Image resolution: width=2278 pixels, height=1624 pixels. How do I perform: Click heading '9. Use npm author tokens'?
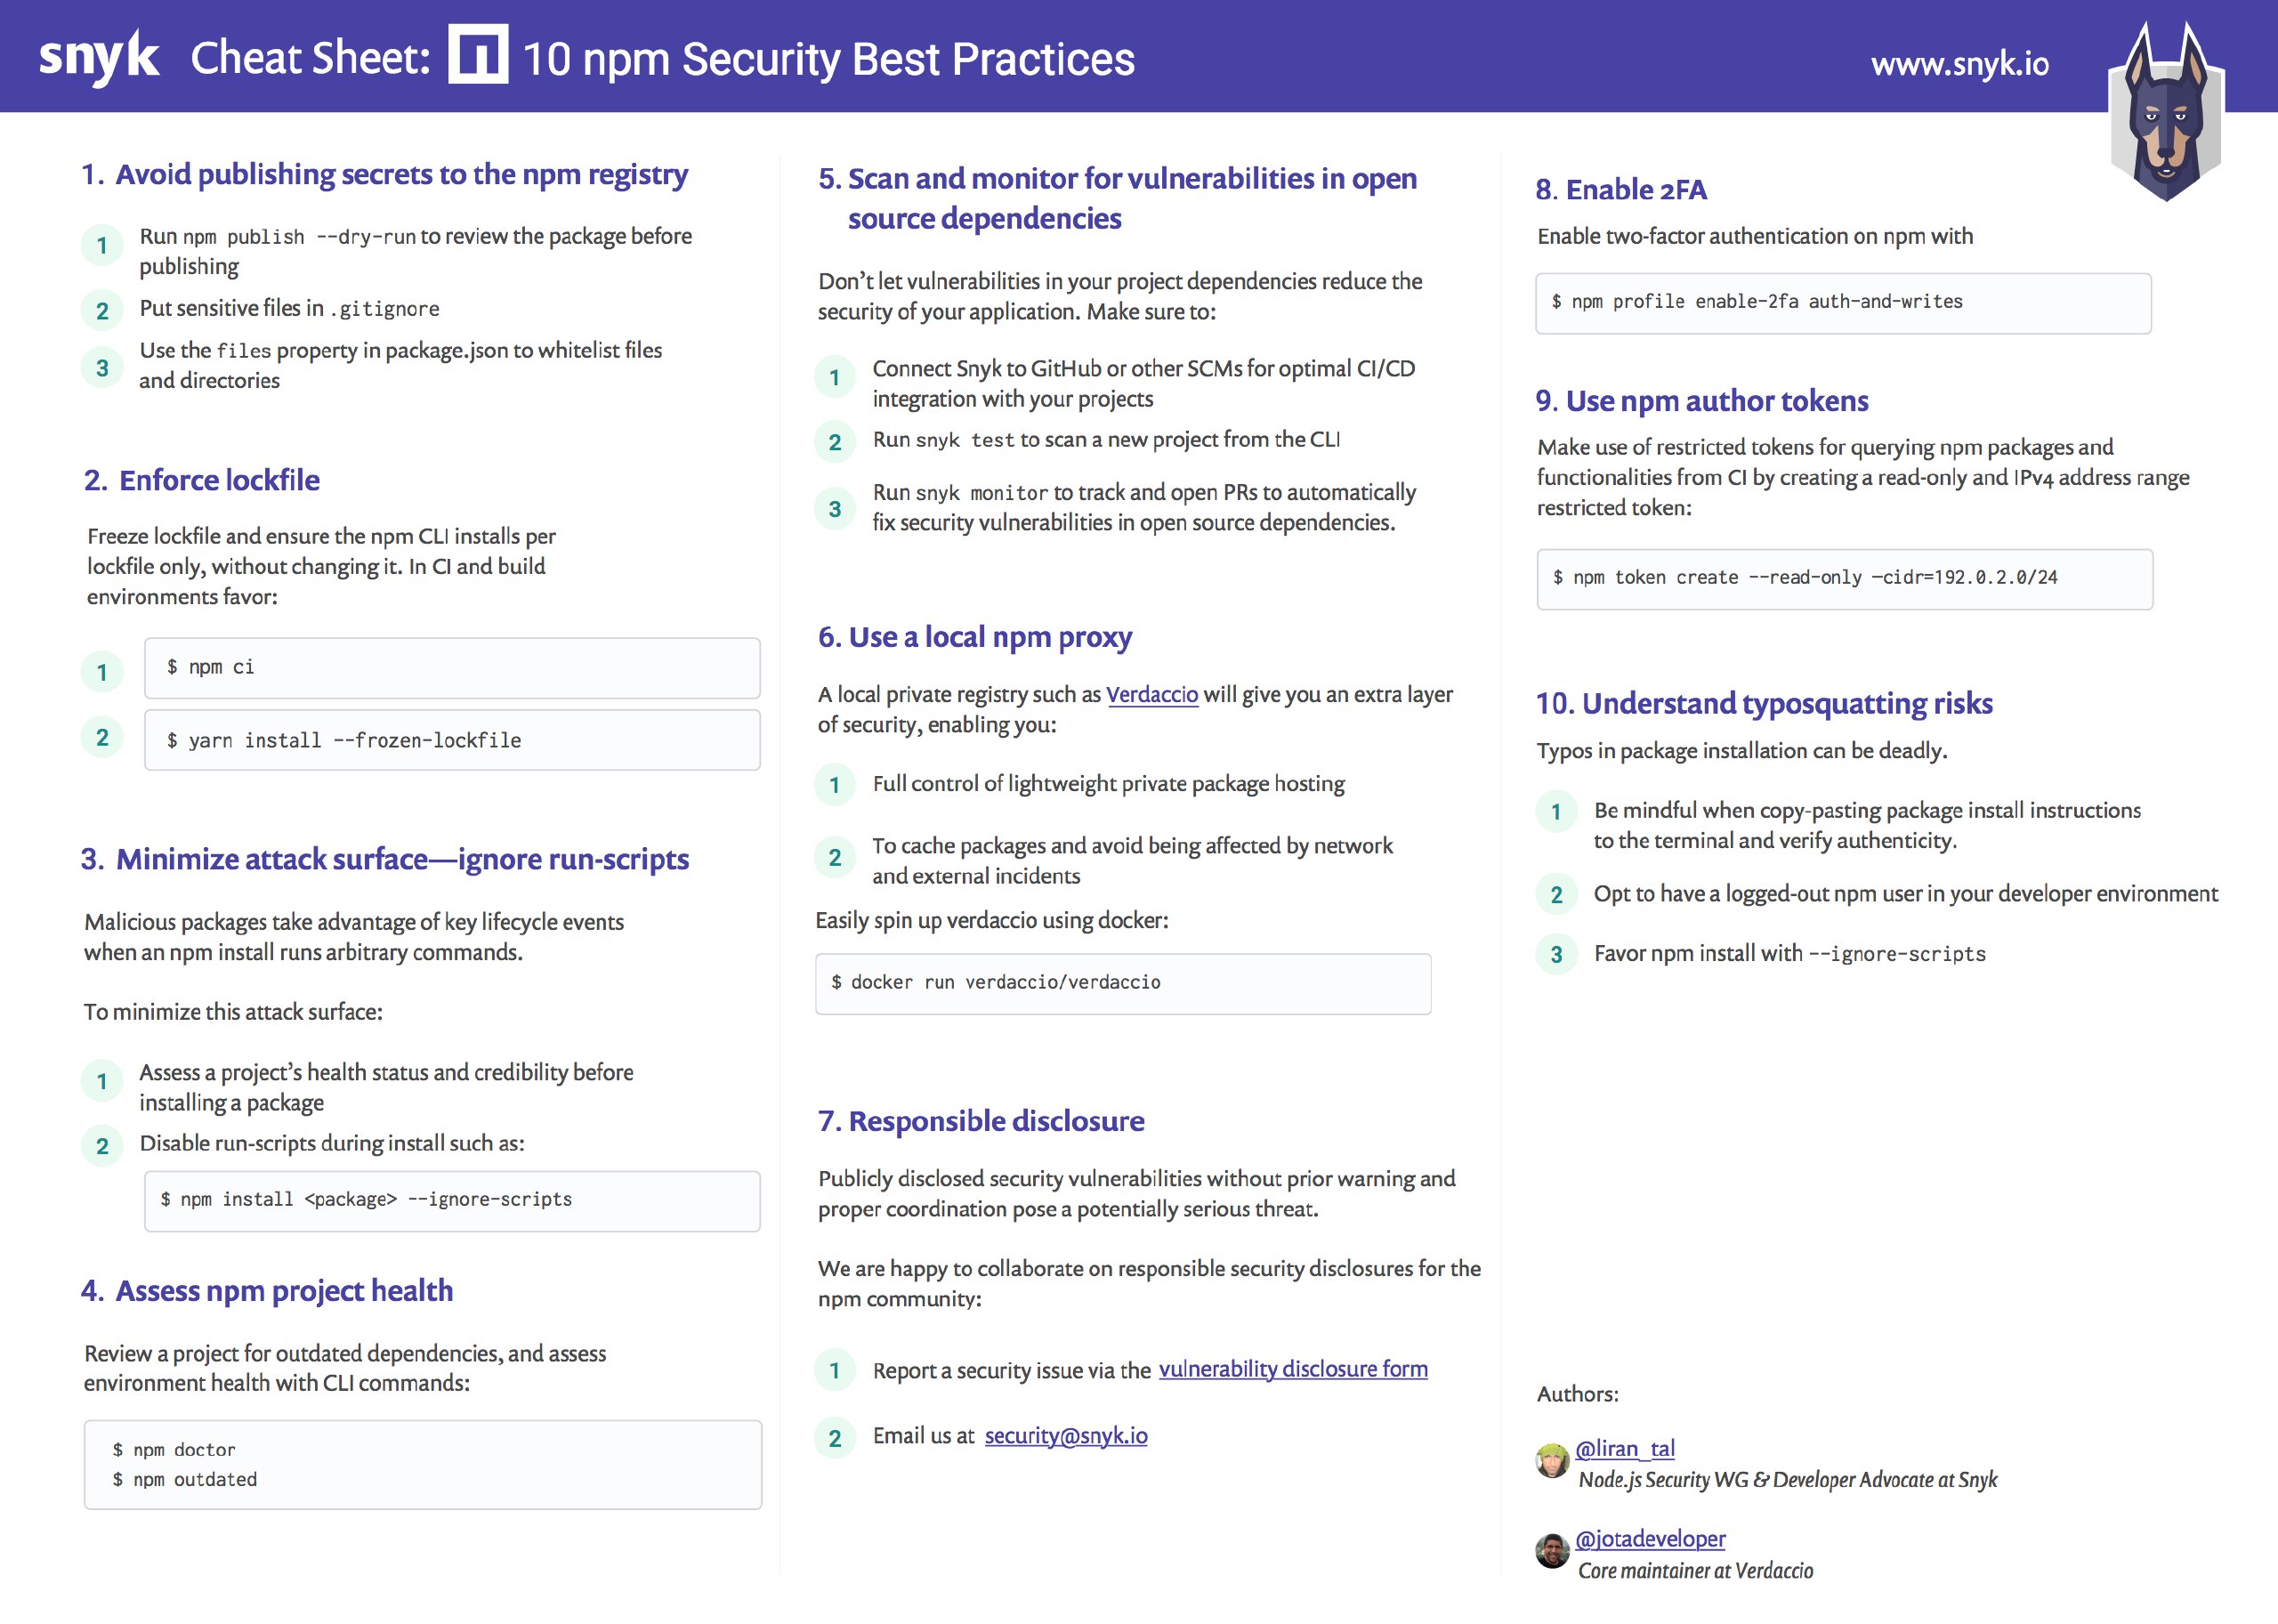(x=1702, y=401)
